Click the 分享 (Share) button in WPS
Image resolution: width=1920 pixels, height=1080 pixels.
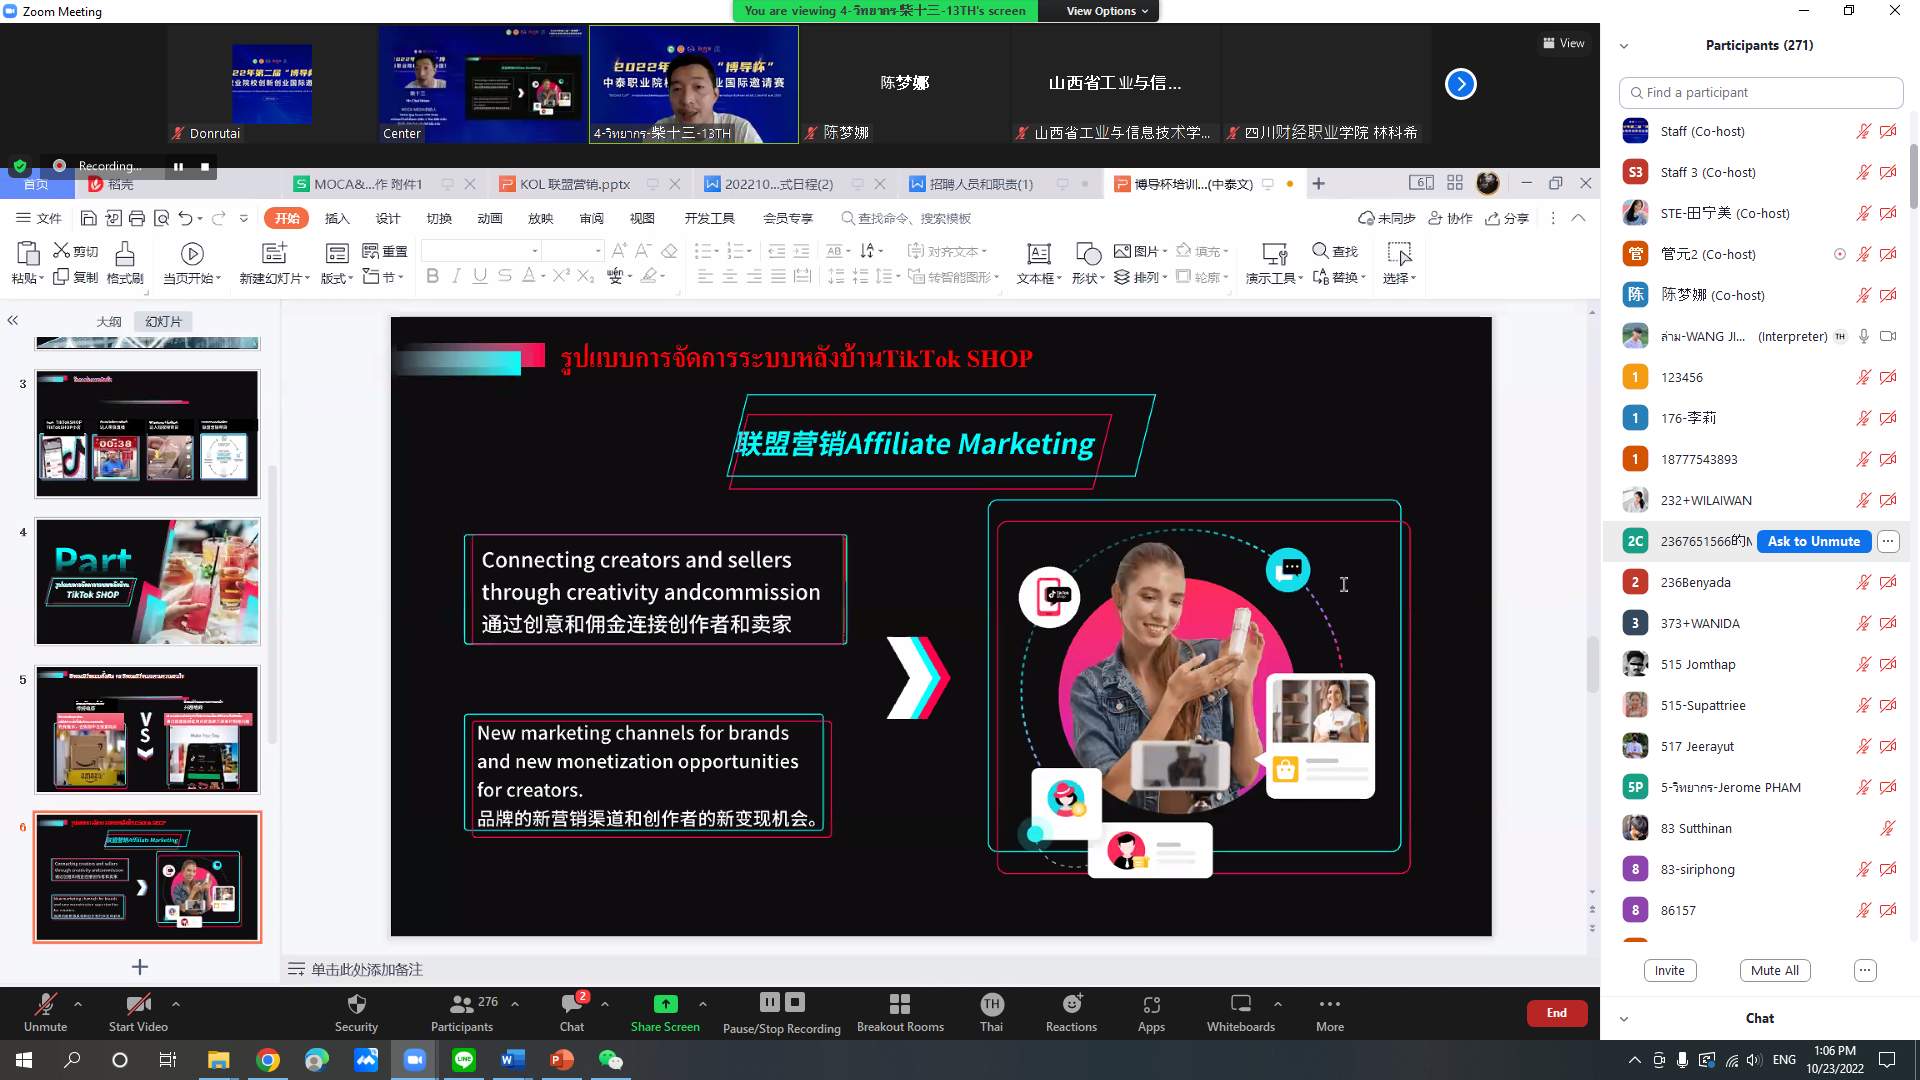(1507, 218)
